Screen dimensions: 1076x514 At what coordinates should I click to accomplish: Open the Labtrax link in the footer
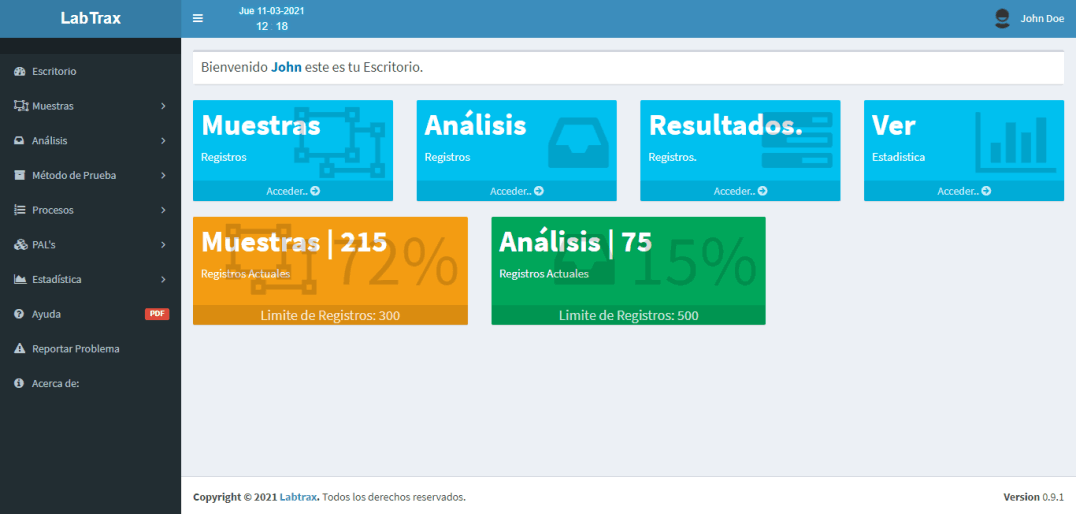pos(299,497)
